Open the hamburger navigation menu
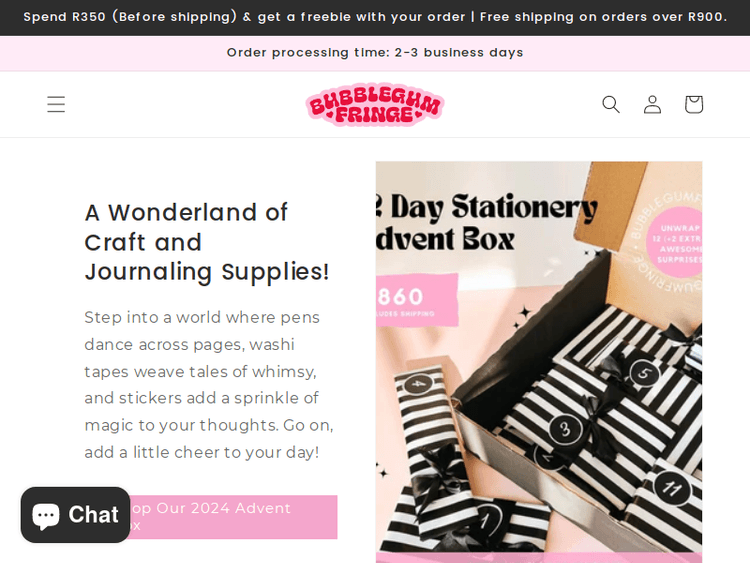750x563 pixels. [56, 104]
